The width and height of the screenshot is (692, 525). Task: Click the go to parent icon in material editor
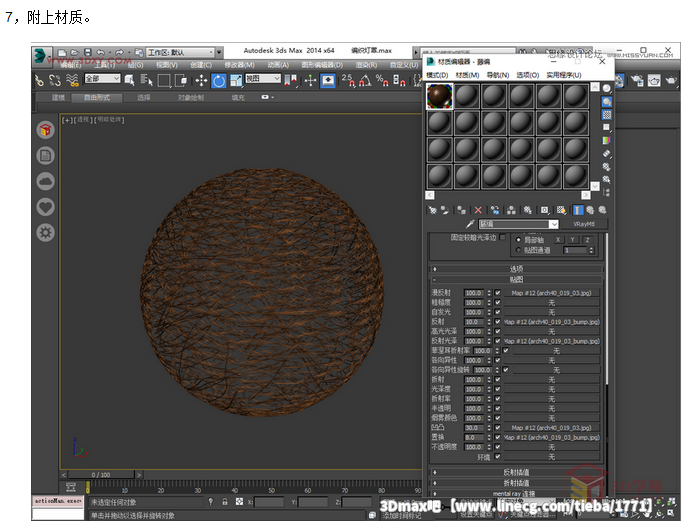[x=590, y=210]
